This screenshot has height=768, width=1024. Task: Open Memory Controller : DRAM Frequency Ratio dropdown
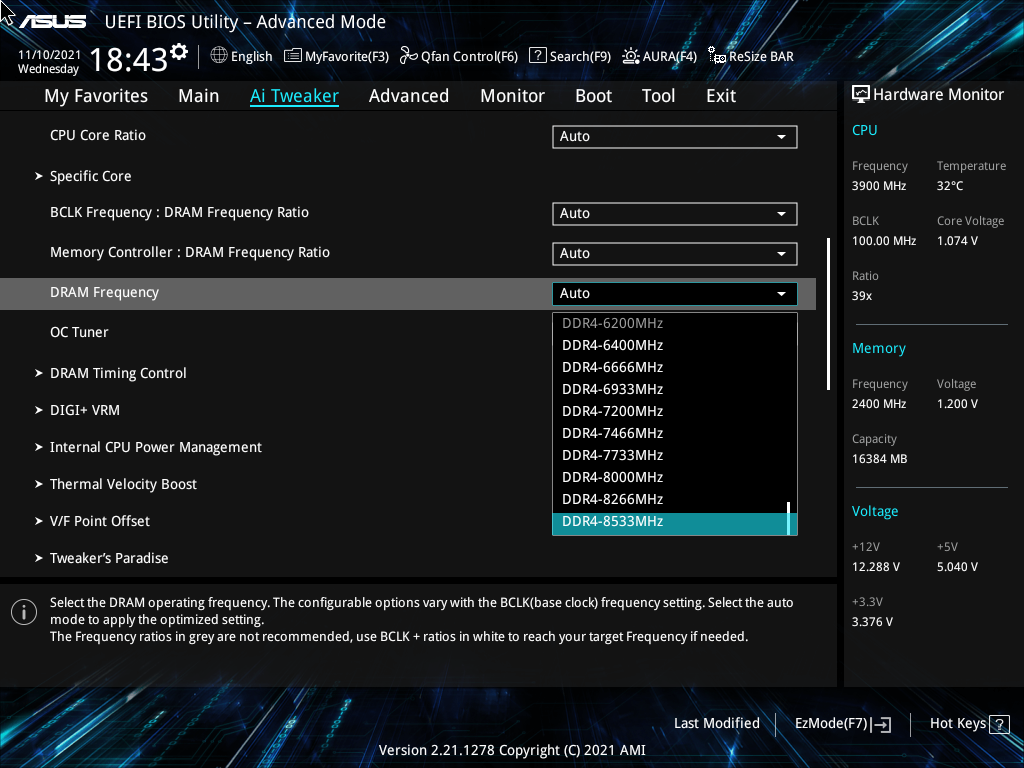(675, 253)
